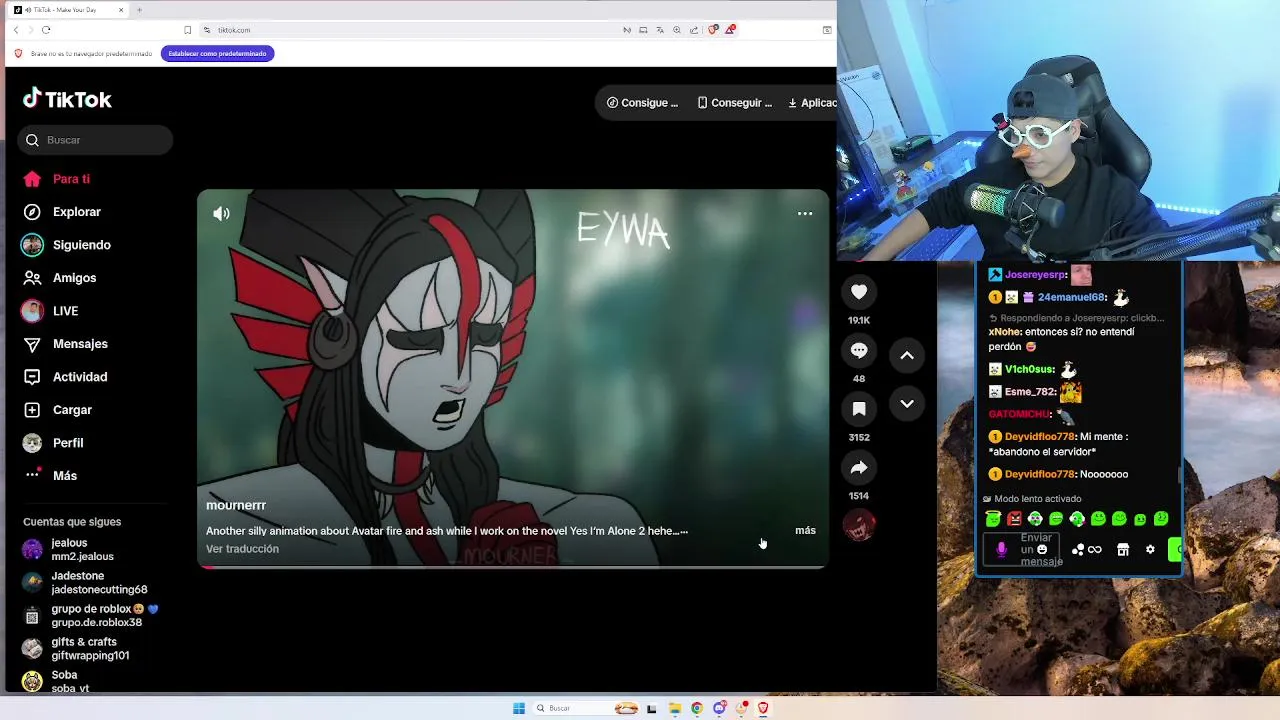The width and height of the screenshot is (1280, 720).
Task: Reload the page with the refresh icon
Action: click(x=46, y=30)
